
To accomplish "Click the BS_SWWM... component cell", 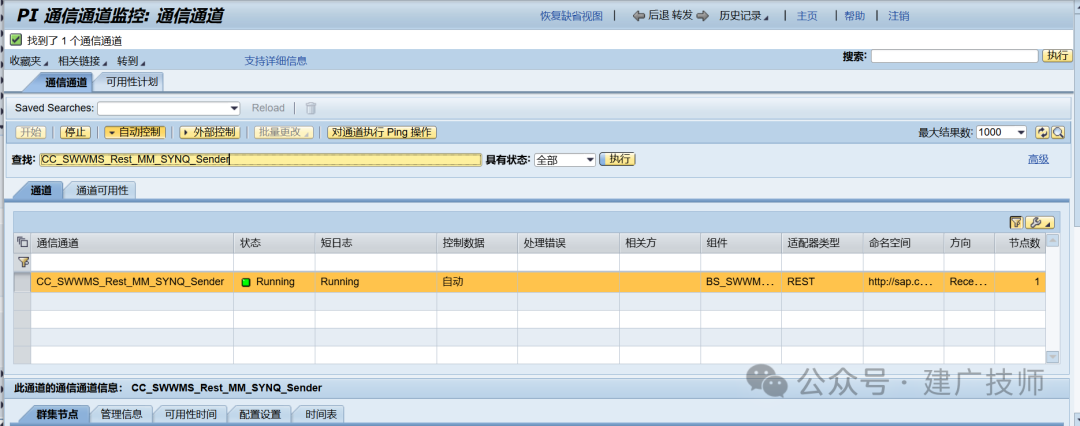I will click(741, 282).
